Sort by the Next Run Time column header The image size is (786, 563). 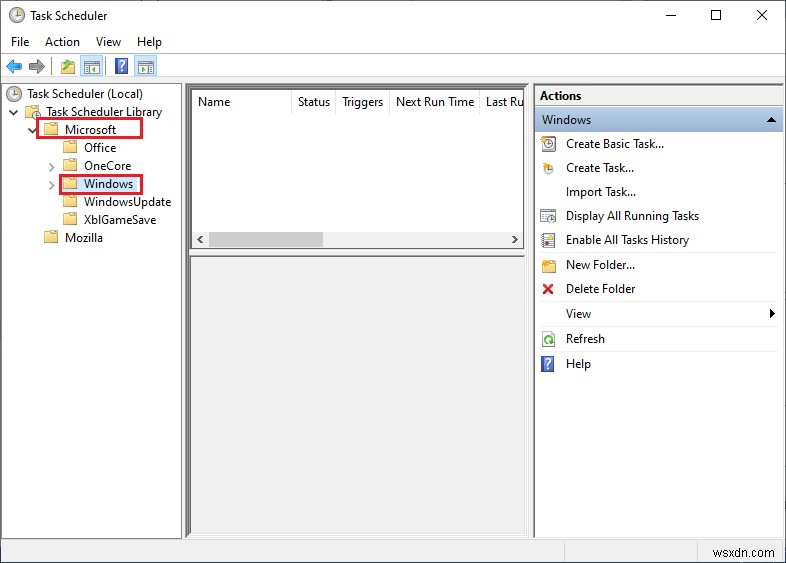point(435,102)
